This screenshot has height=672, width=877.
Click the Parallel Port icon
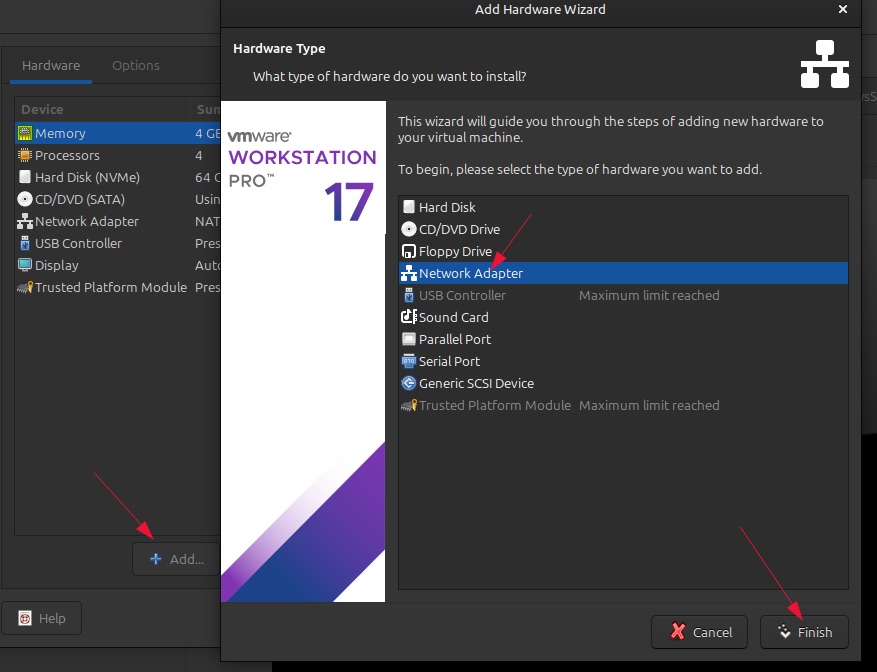click(x=408, y=339)
